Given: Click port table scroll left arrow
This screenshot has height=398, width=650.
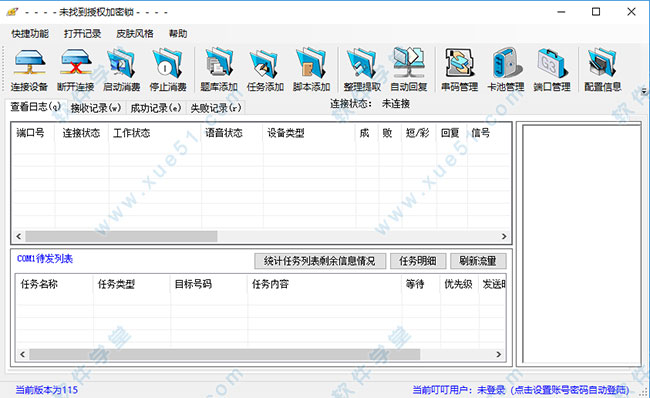Looking at the screenshot, I should (19, 236).
